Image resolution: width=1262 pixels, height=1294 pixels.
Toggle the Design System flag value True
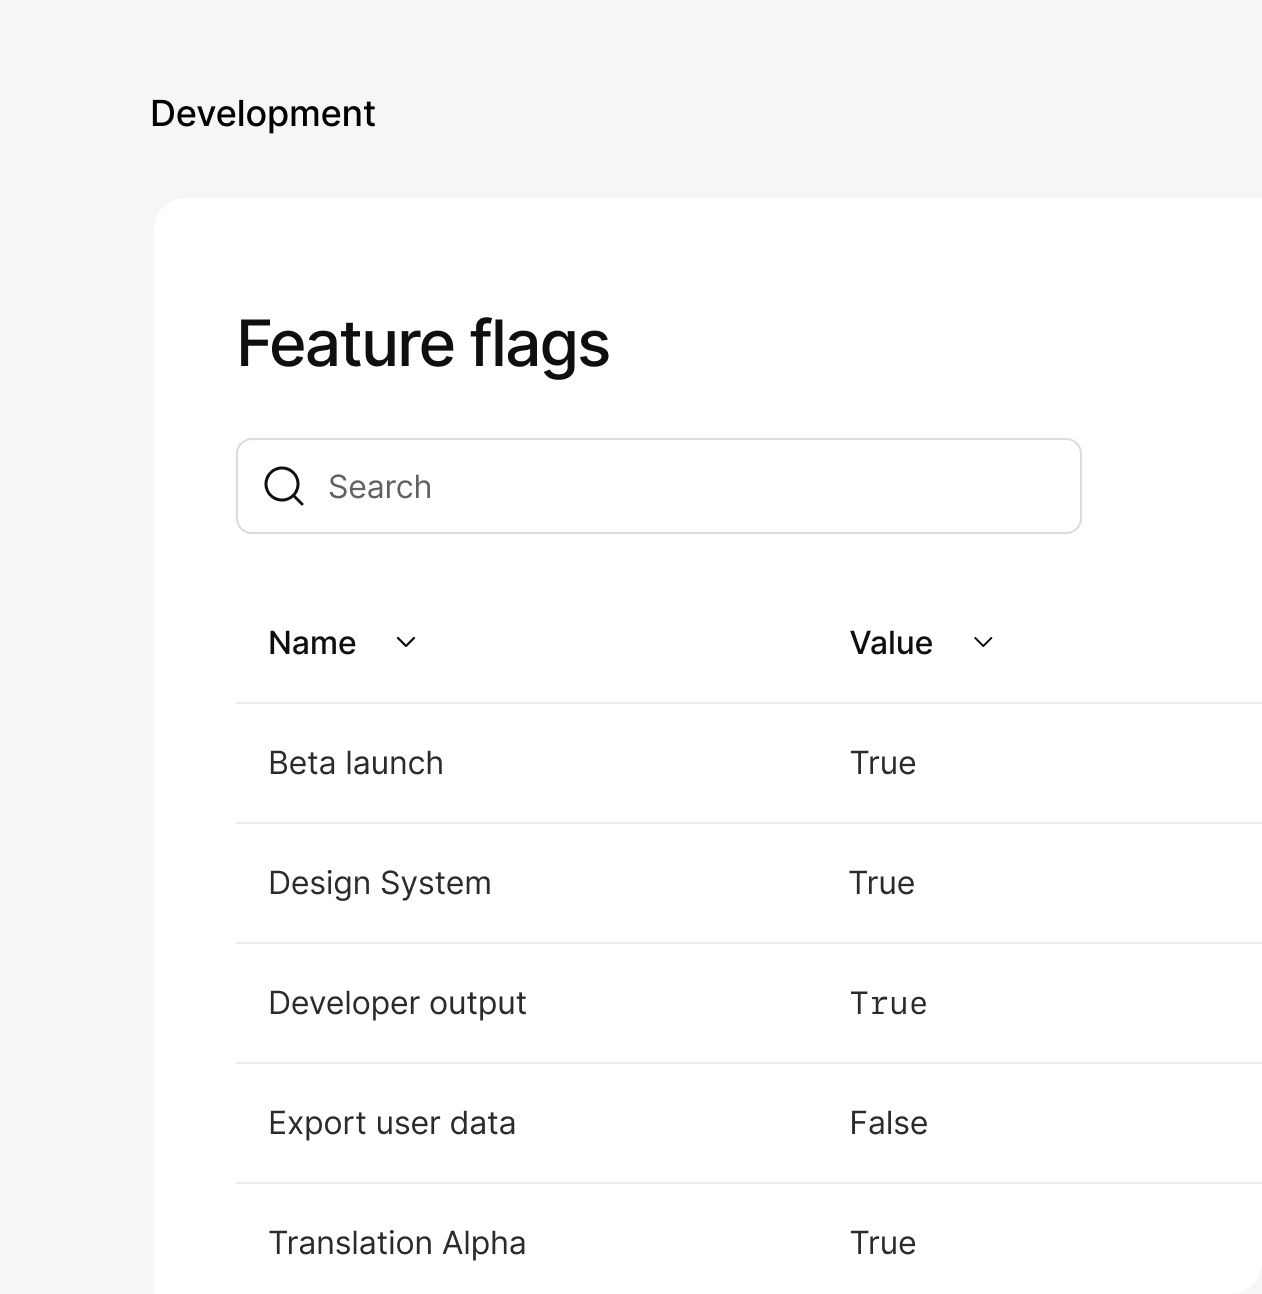[x=882, y=883]
